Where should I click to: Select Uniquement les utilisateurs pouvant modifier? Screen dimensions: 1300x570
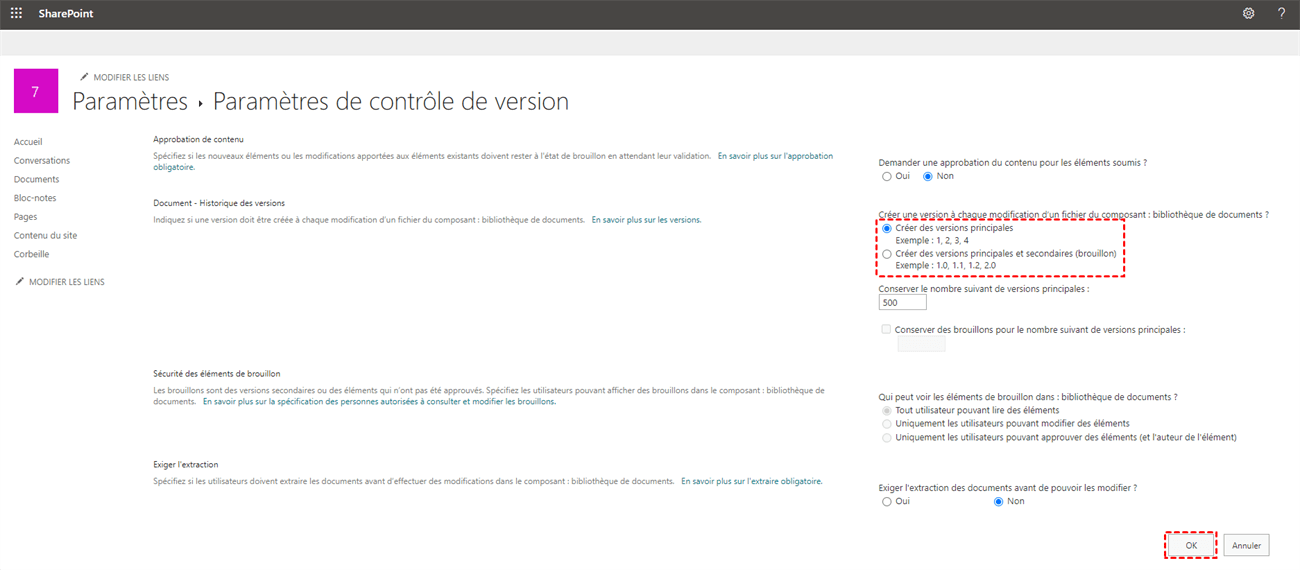[887, 424]
